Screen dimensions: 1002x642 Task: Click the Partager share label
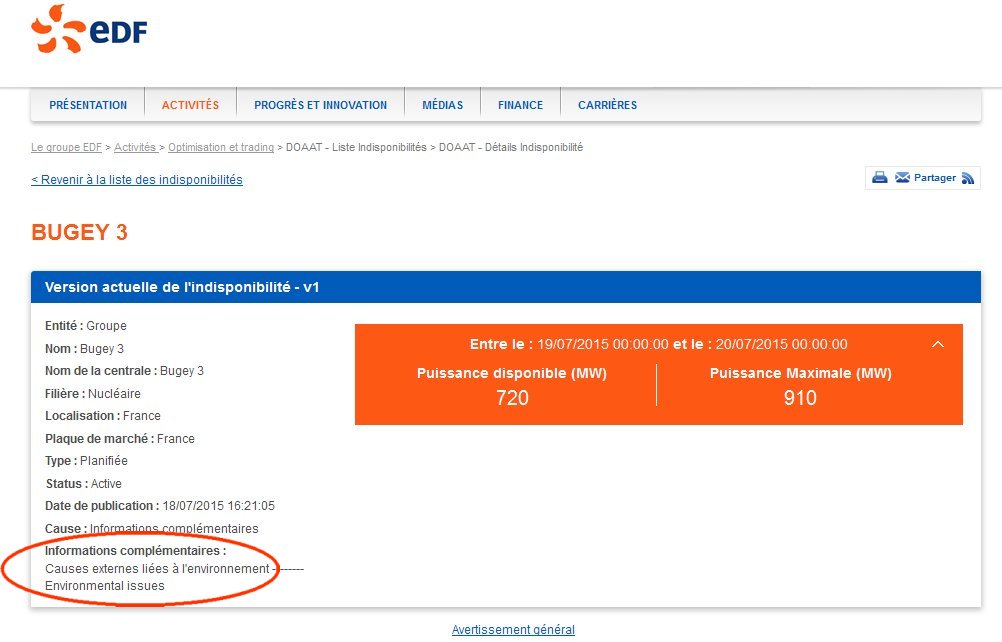click(x=935, y=178)
